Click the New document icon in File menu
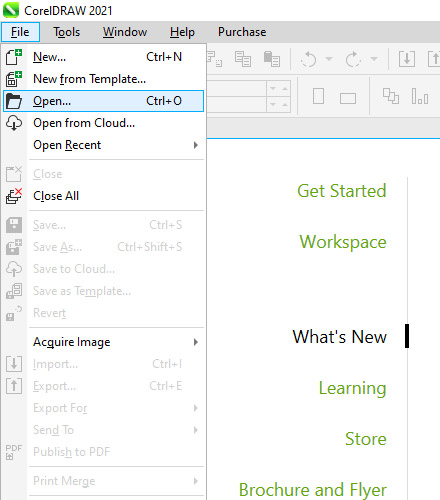The width and height of the screenshot is (440, 500). tap(14, 57)
